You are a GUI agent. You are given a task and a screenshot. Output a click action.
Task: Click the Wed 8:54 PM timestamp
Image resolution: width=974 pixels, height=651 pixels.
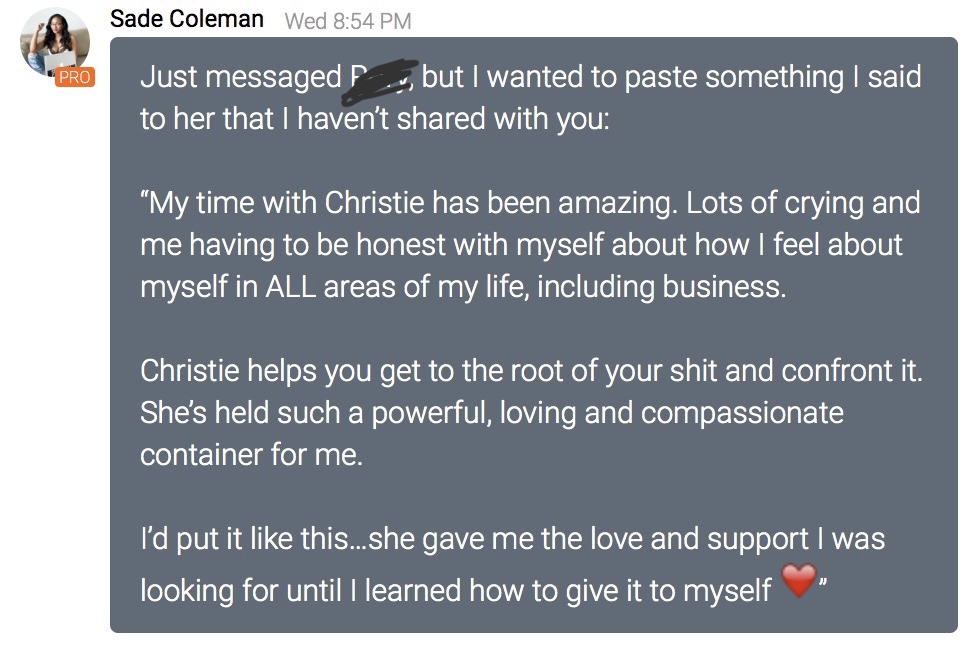(x=348, y=21)
